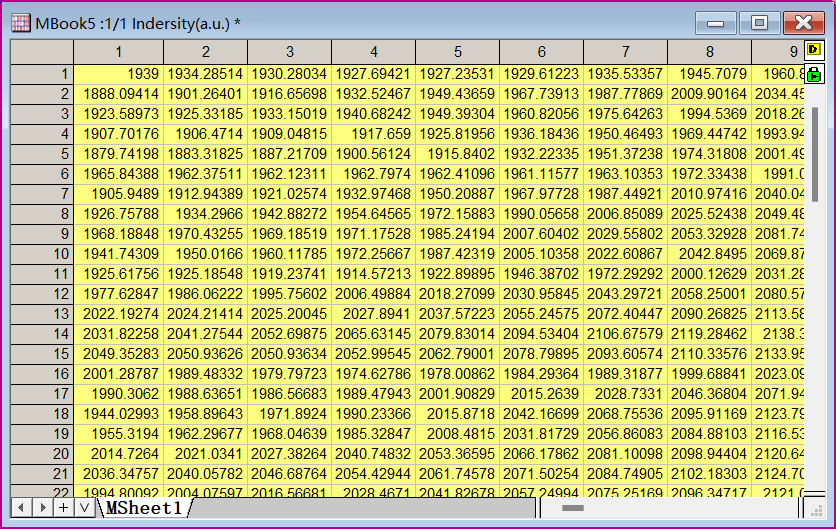Viewport: 836px width, 529px height.
Task: Select column 1 header
Action: coord(118,52)
